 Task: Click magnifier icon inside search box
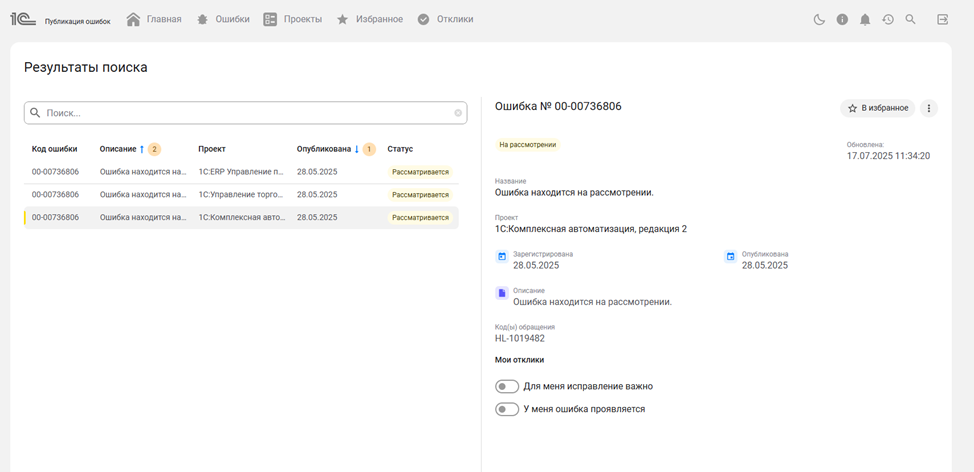click(x=35, y=113)
